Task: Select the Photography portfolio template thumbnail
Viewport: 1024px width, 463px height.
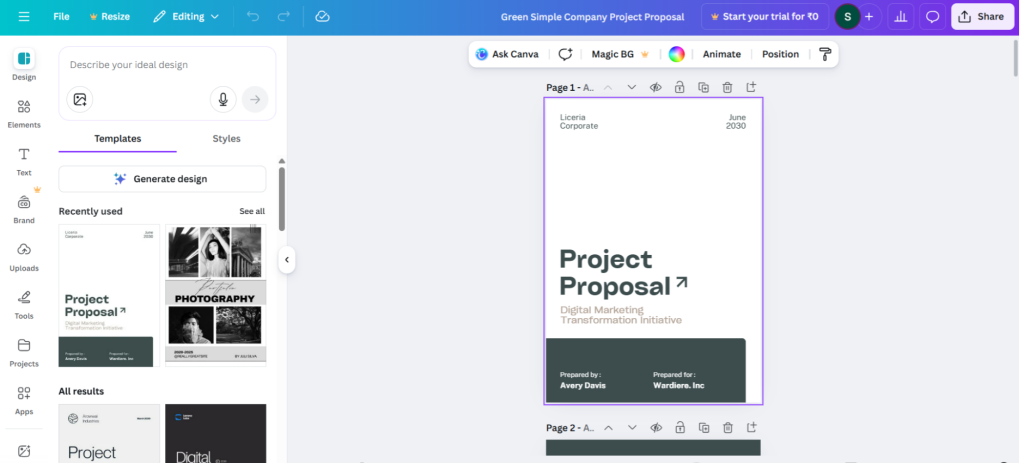Action: (216, 295)
